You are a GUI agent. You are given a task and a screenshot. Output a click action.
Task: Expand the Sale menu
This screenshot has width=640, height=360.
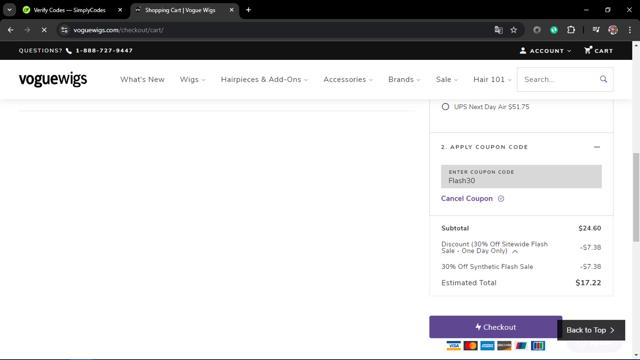tap(447, 80)
